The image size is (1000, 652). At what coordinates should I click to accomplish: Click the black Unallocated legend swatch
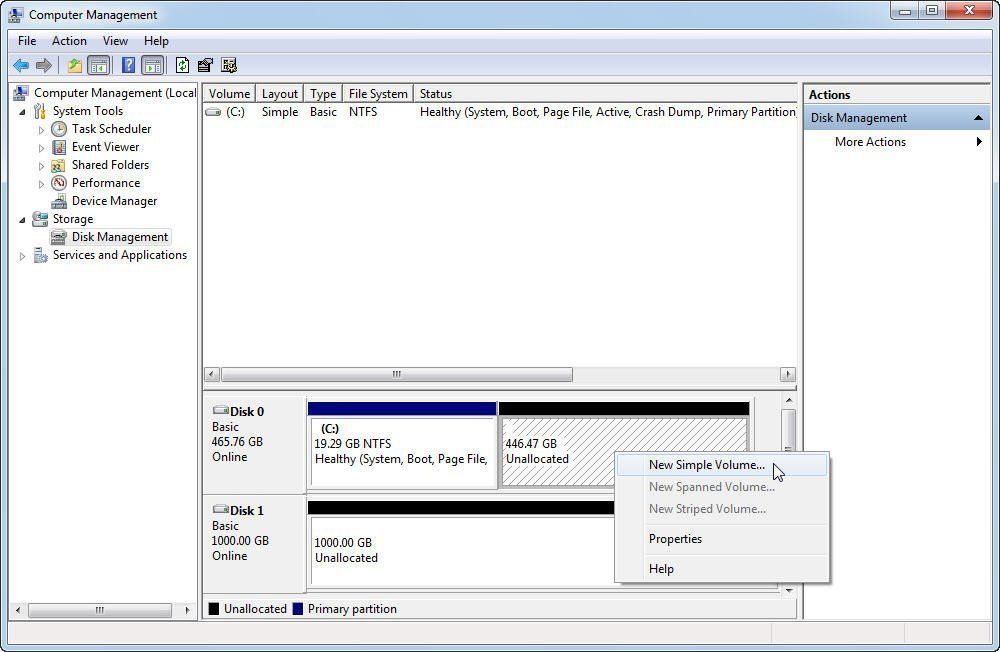pos(214,609)
